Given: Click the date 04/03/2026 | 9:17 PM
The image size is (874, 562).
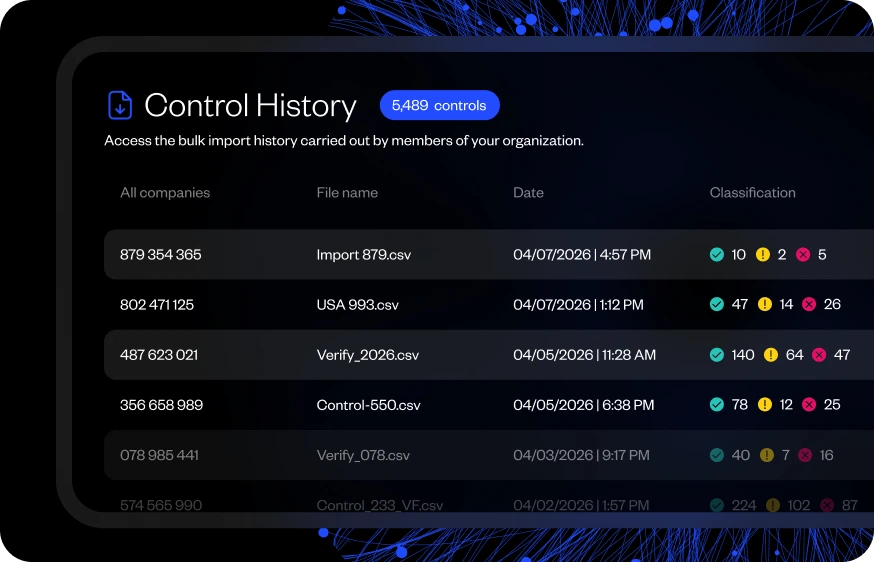Looking at the screenshot, I should click(x=581, y=456).
